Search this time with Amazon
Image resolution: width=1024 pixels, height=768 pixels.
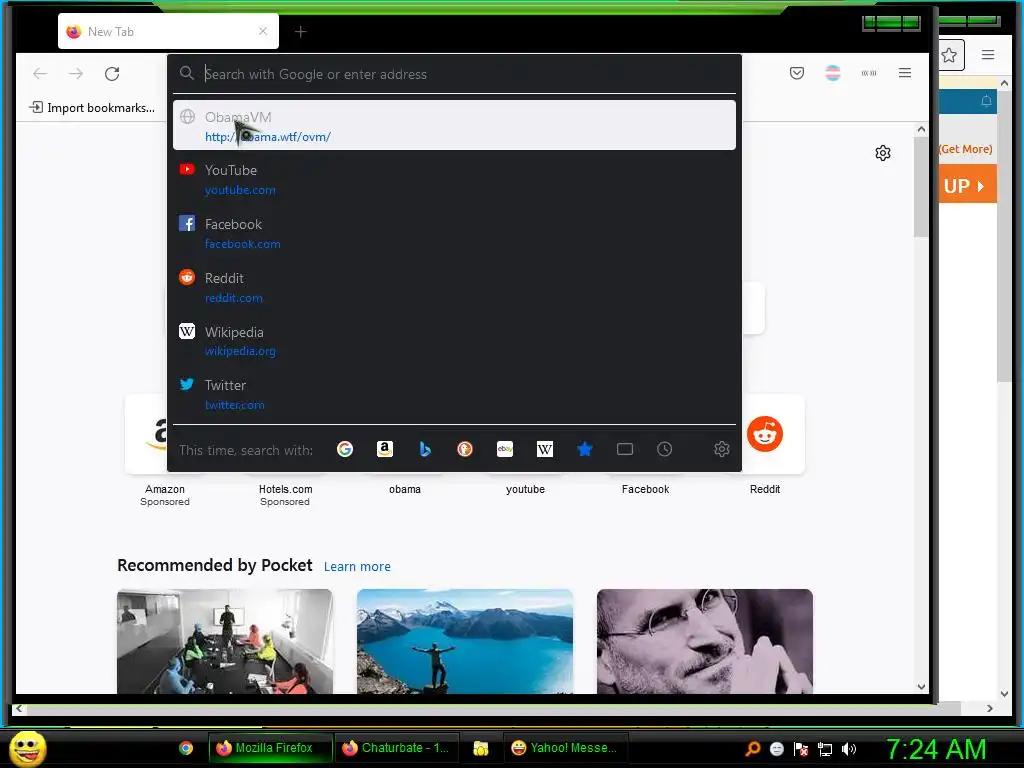[x=385, y=449]
